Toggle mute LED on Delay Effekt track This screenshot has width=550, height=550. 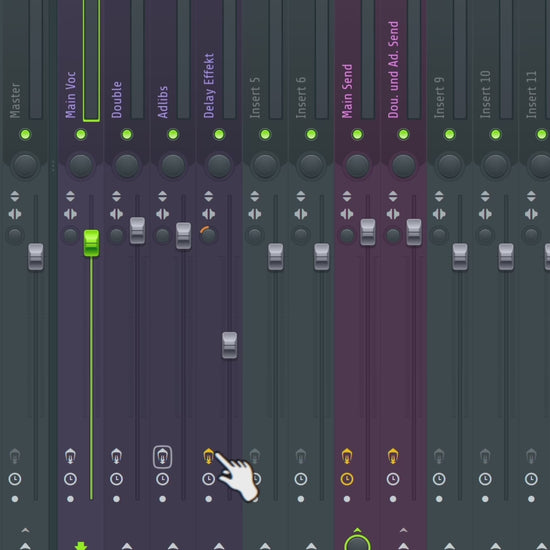(x=219, y=134)
